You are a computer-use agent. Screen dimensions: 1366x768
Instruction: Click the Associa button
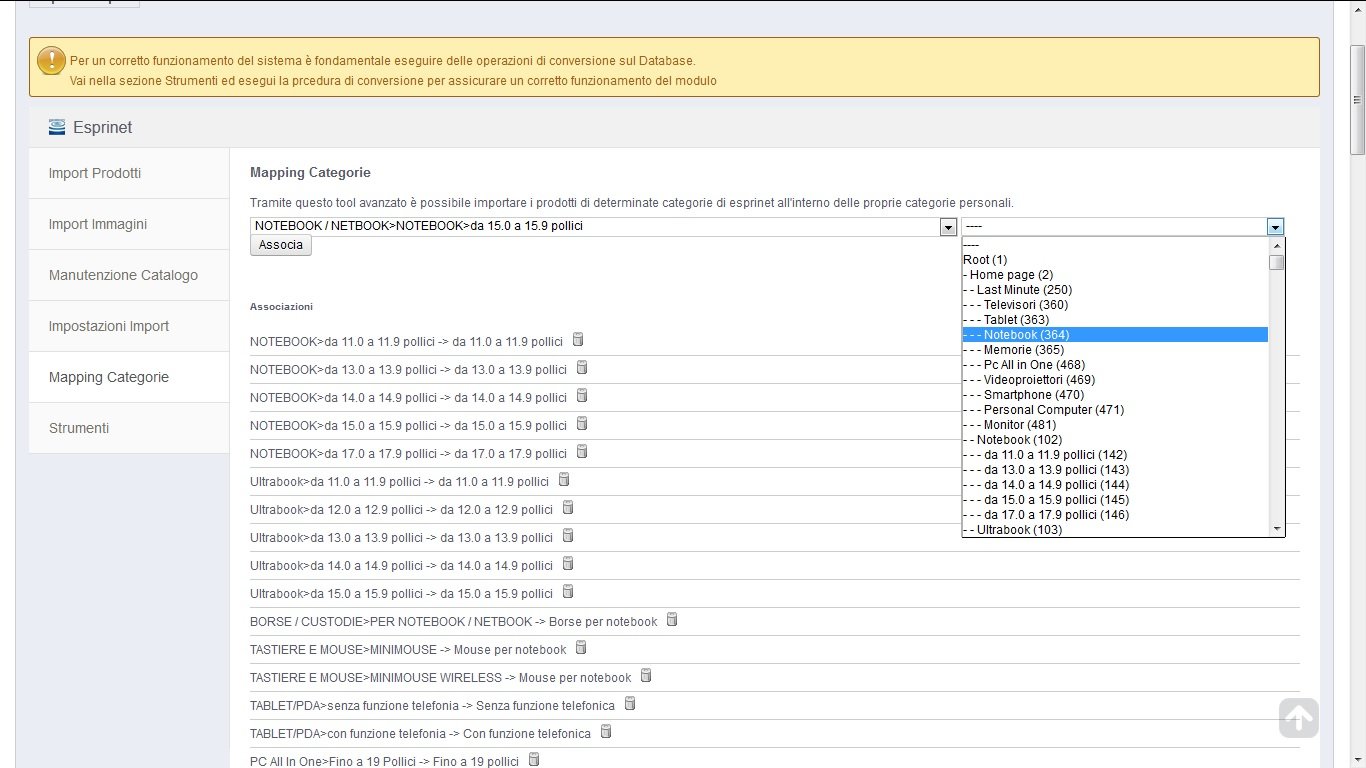coord(281,245)
